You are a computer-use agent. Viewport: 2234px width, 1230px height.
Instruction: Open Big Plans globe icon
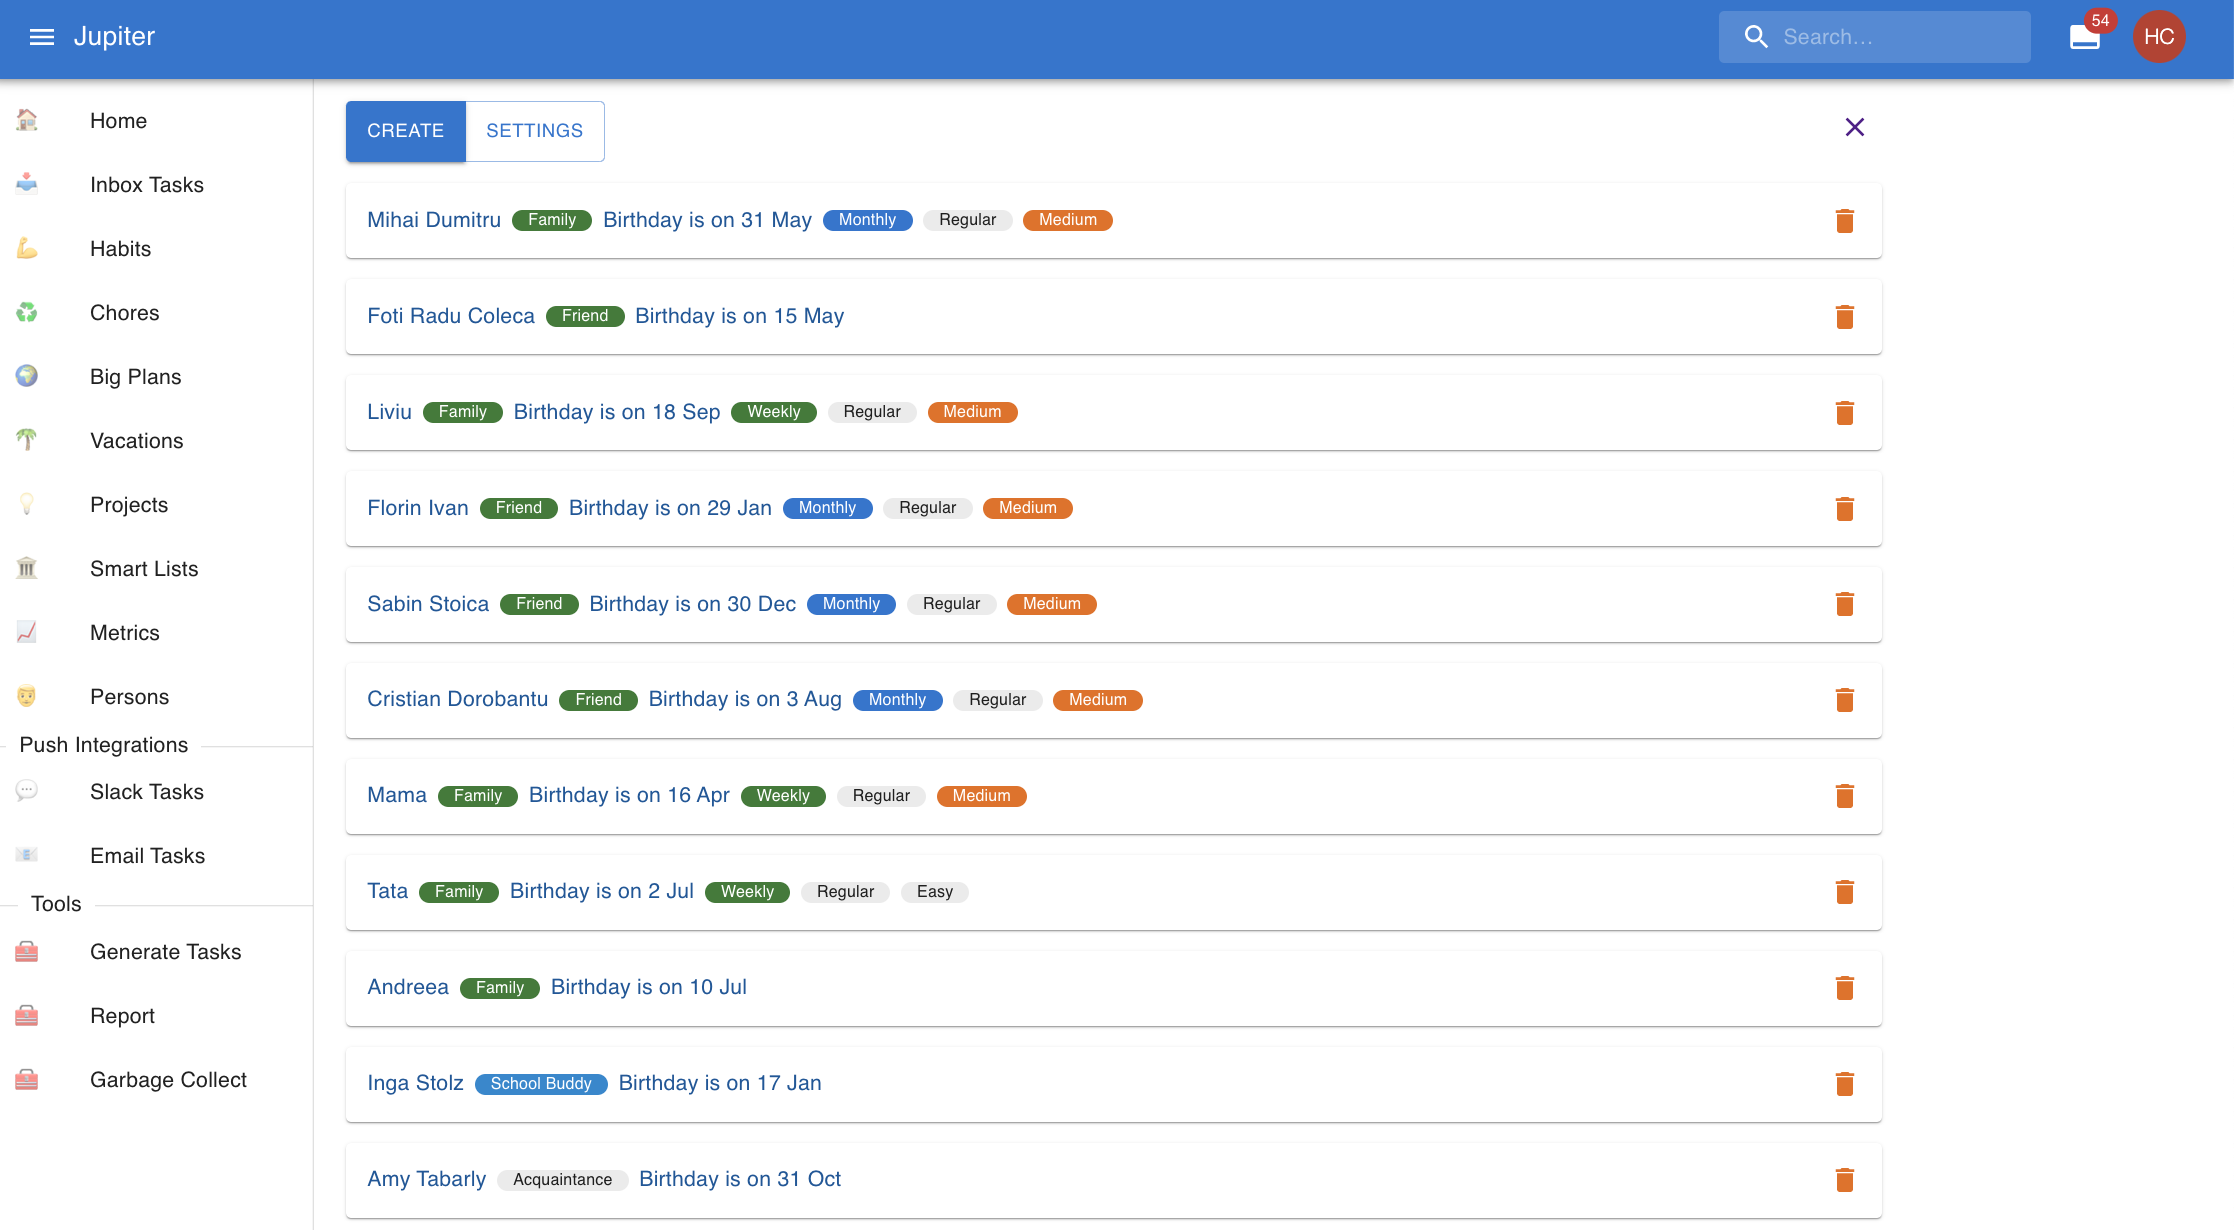27,376
